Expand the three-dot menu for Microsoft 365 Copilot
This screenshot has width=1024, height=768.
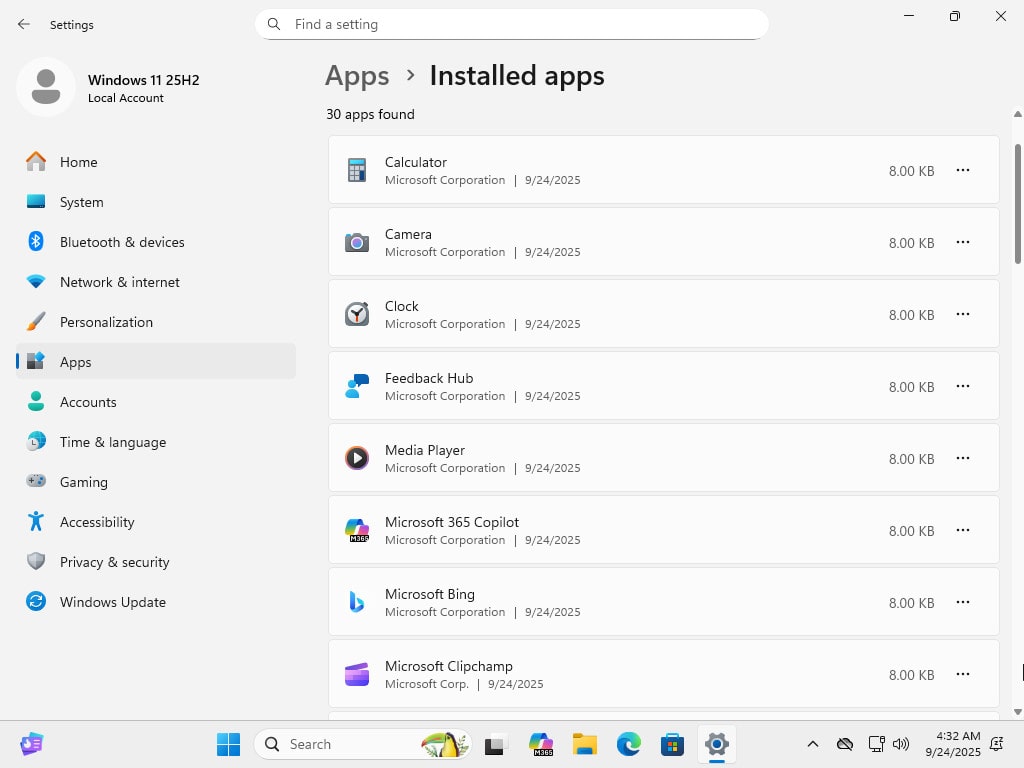tap(962, 531)
